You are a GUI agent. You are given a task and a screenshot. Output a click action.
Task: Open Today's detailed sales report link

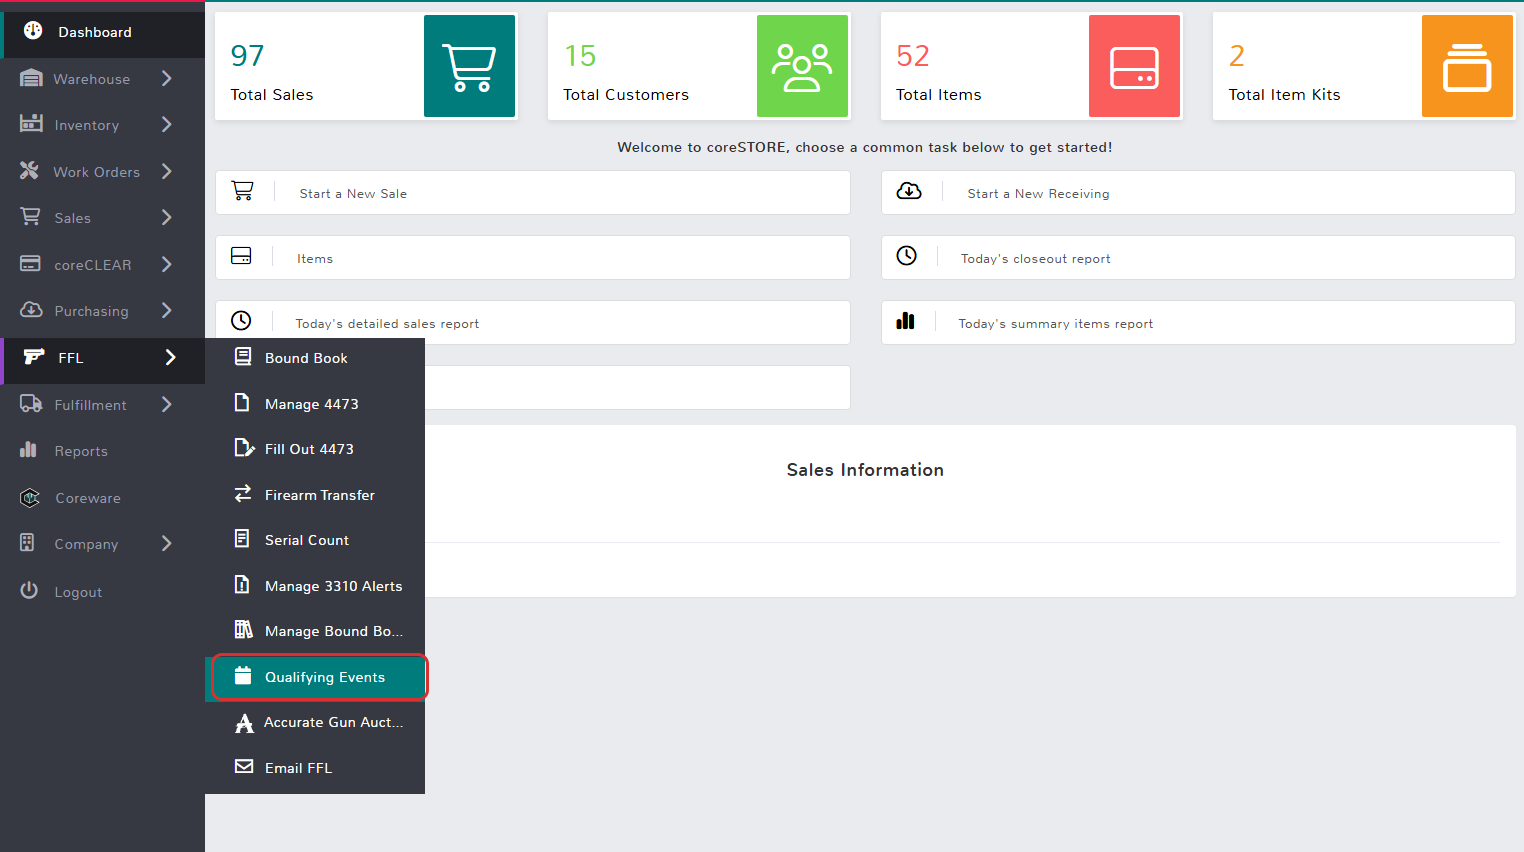(387, 324)
